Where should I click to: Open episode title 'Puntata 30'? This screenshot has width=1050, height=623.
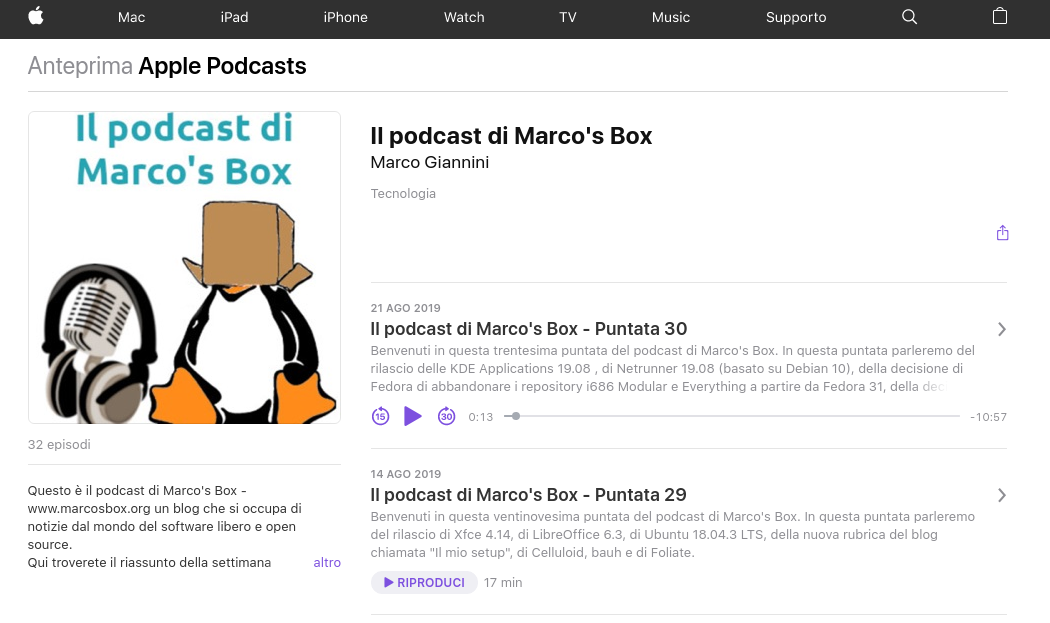tap(528, 329)
